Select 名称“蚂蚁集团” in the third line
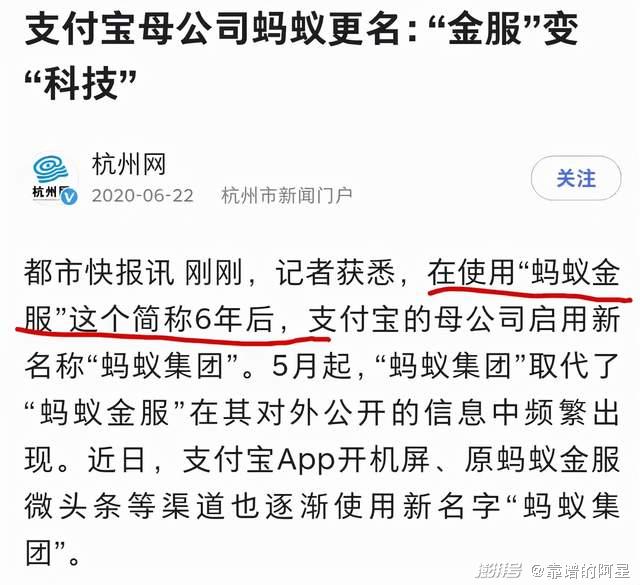The height and width of the screenshot is (585, 640). (131, 365)
